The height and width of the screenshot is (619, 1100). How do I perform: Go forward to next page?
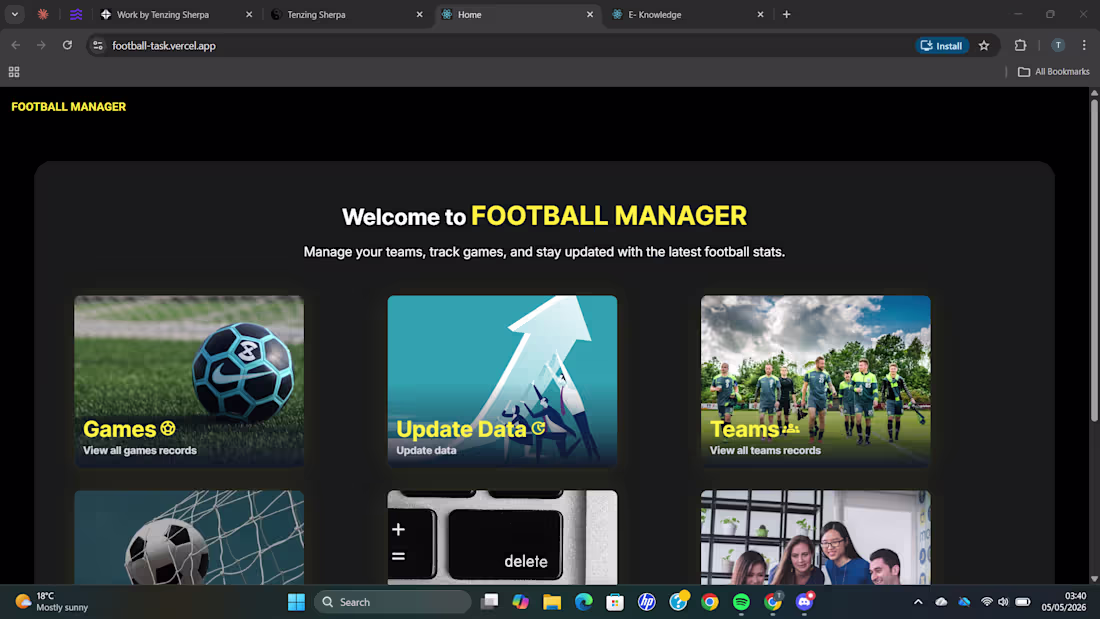pos(41,46)
